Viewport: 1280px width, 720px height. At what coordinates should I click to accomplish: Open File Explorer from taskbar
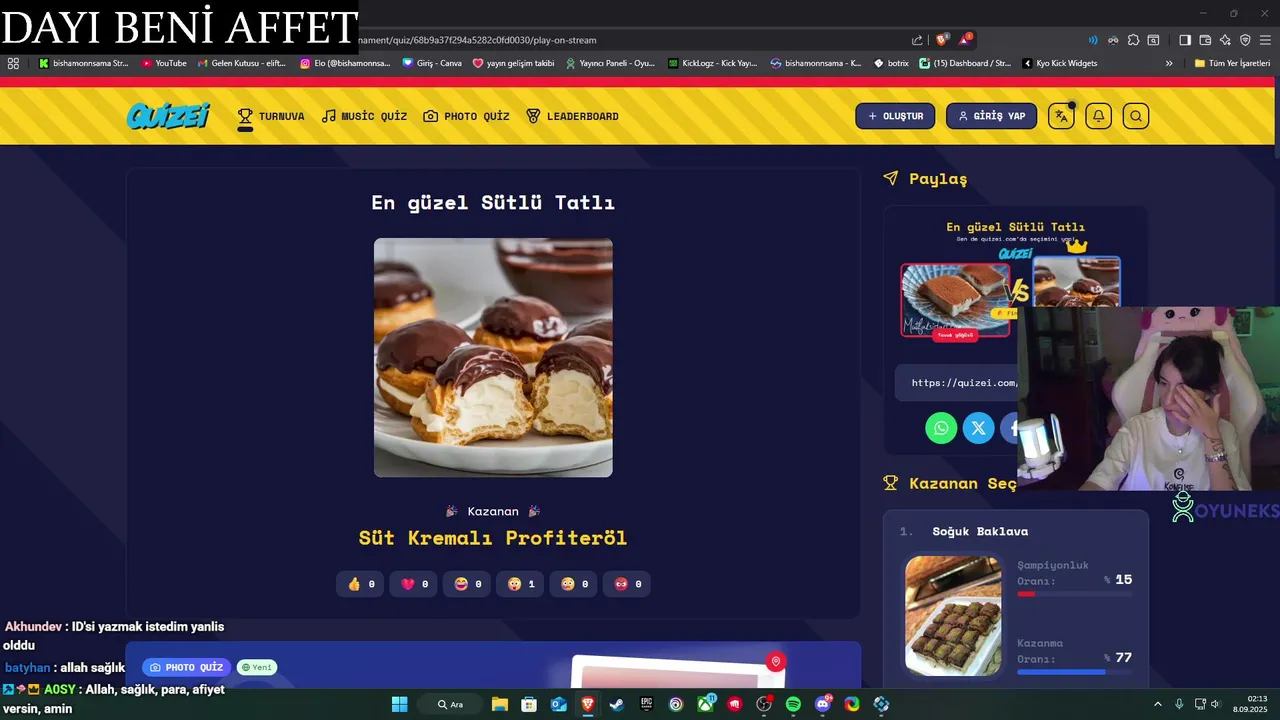click(500, 704)
